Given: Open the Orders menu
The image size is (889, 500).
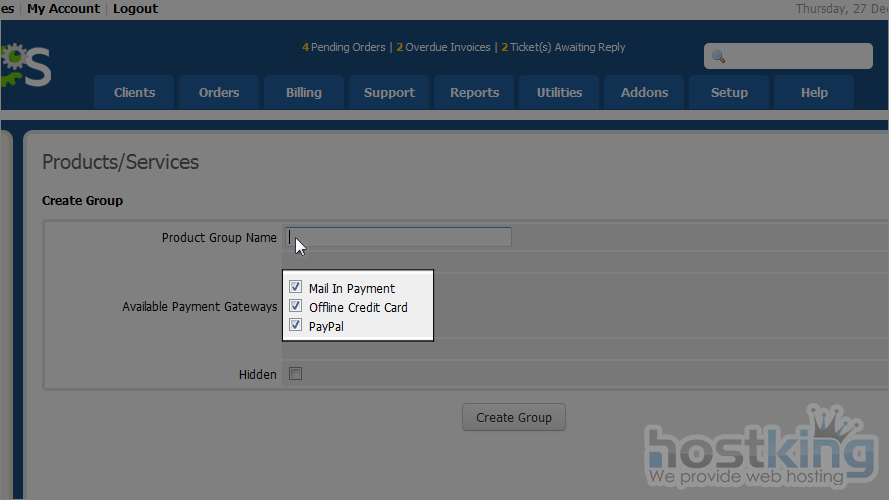Looking at the screenshot, I should coord(219,92).
